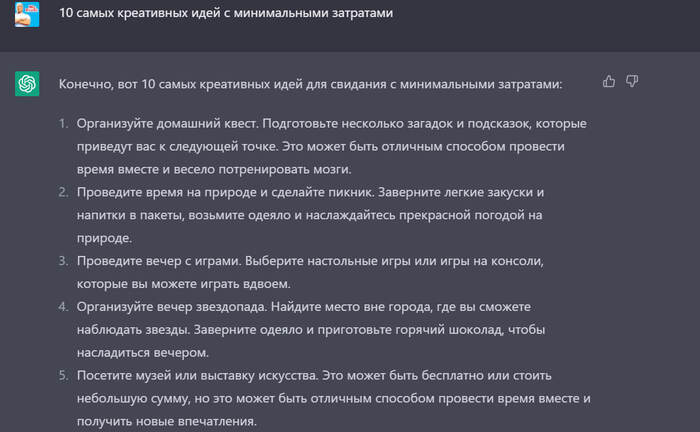Image resolution: width=700 pixels, height=432 pixels.
Task: Click list number 2 marker
Action: (x=62, y=192)
